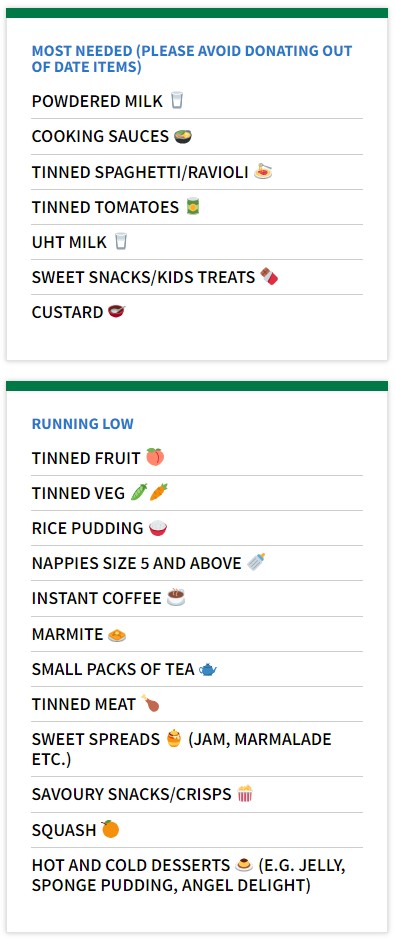The width and height of the screenshot is (395, 940).
Task: Select the Most Needed heading
Action: click(192, 59)
